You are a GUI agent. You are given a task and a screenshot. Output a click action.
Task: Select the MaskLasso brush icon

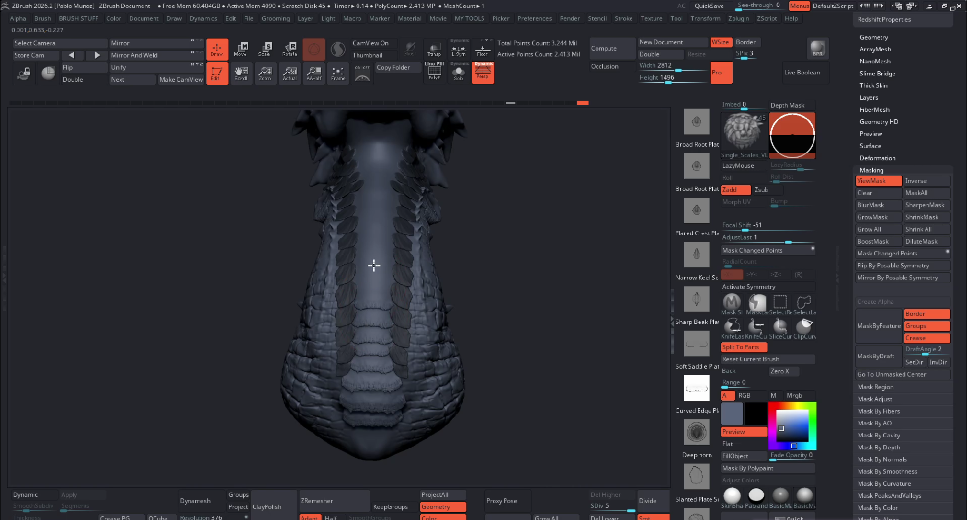tap(756, 303)
